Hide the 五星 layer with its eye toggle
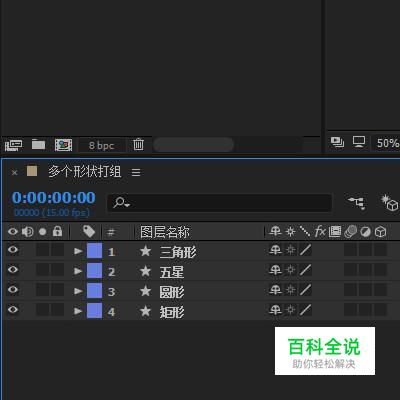The image size is (400, 400). (13, 270)
